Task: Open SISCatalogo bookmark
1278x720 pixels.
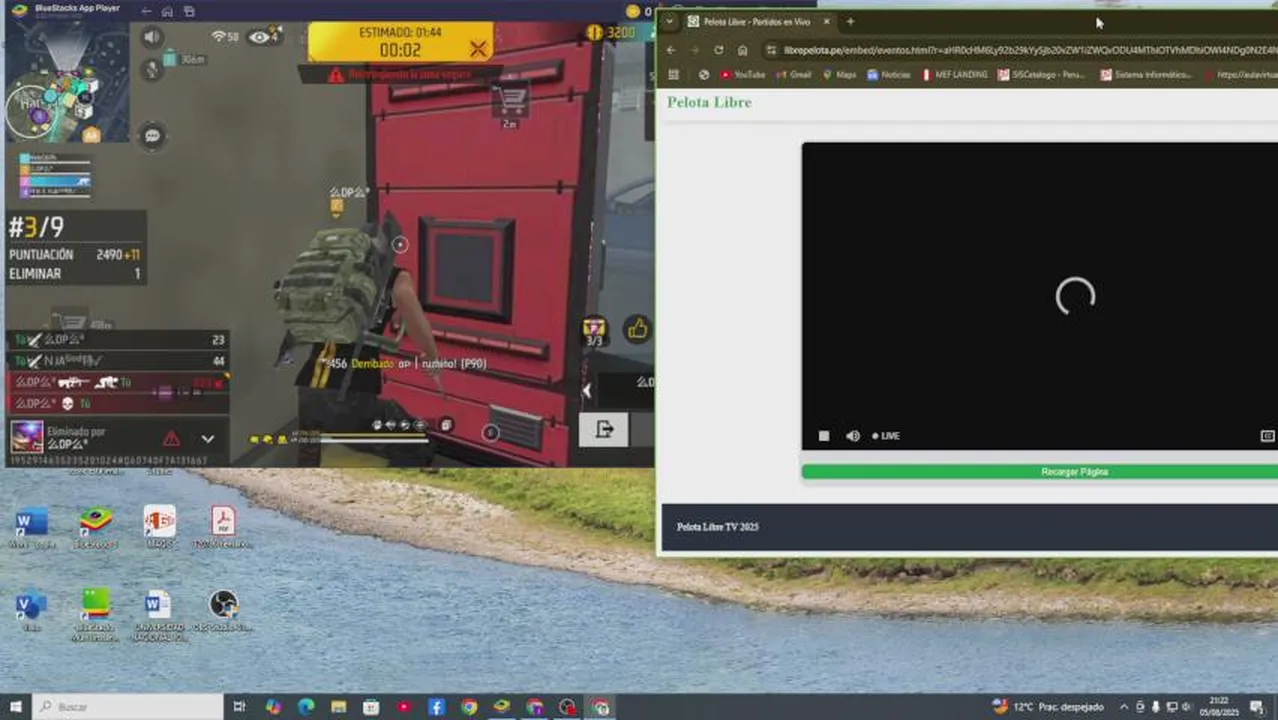Action: point(1041,75)
